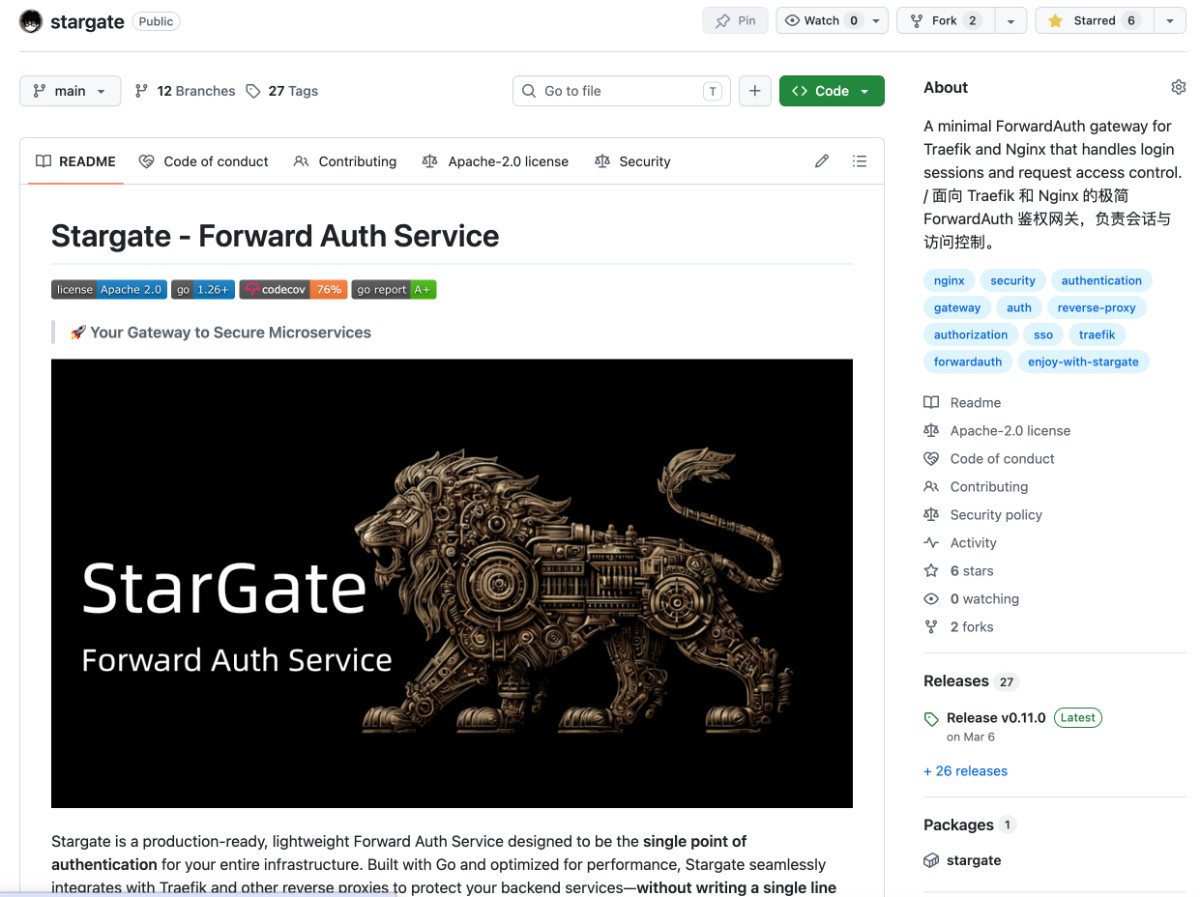Open the stargate repository name link
The image size is (1200, 897).
click(87, 22)
